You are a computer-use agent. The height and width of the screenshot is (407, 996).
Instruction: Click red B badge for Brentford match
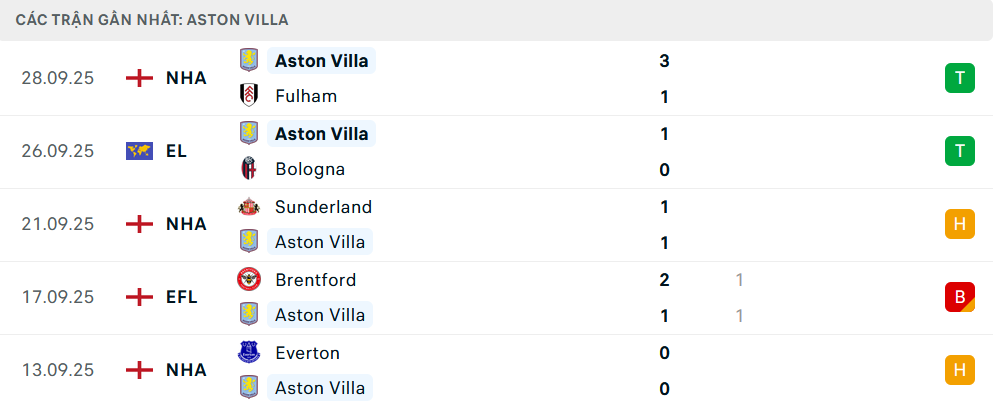pos(959,297)
